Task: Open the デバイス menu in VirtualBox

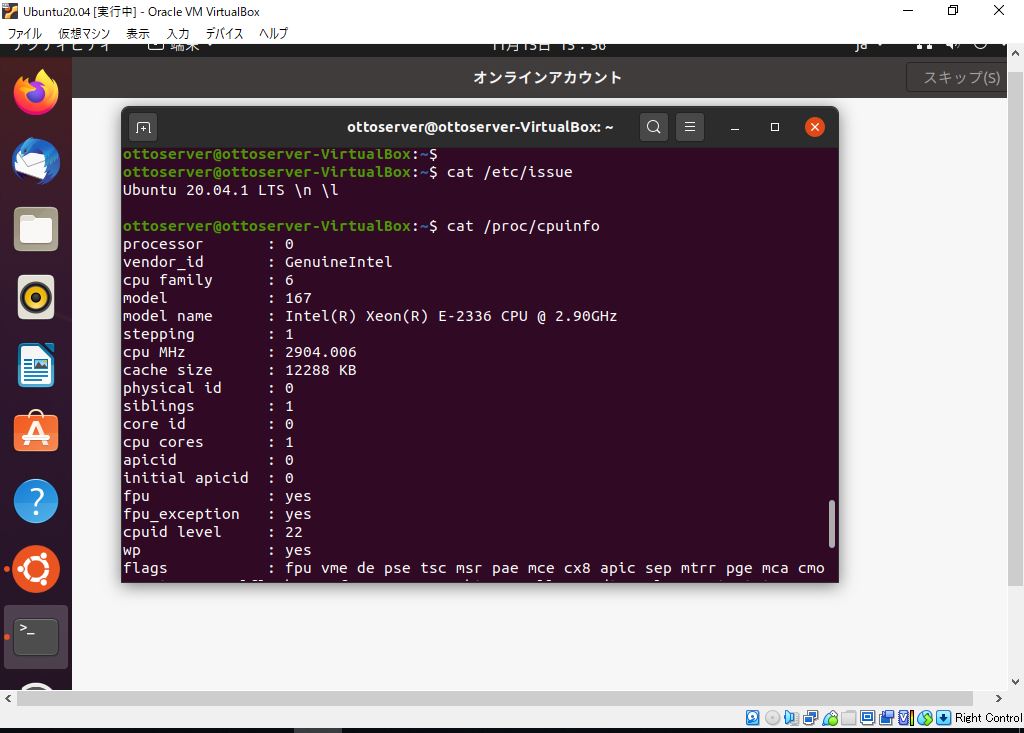Action: coord(224,33)
